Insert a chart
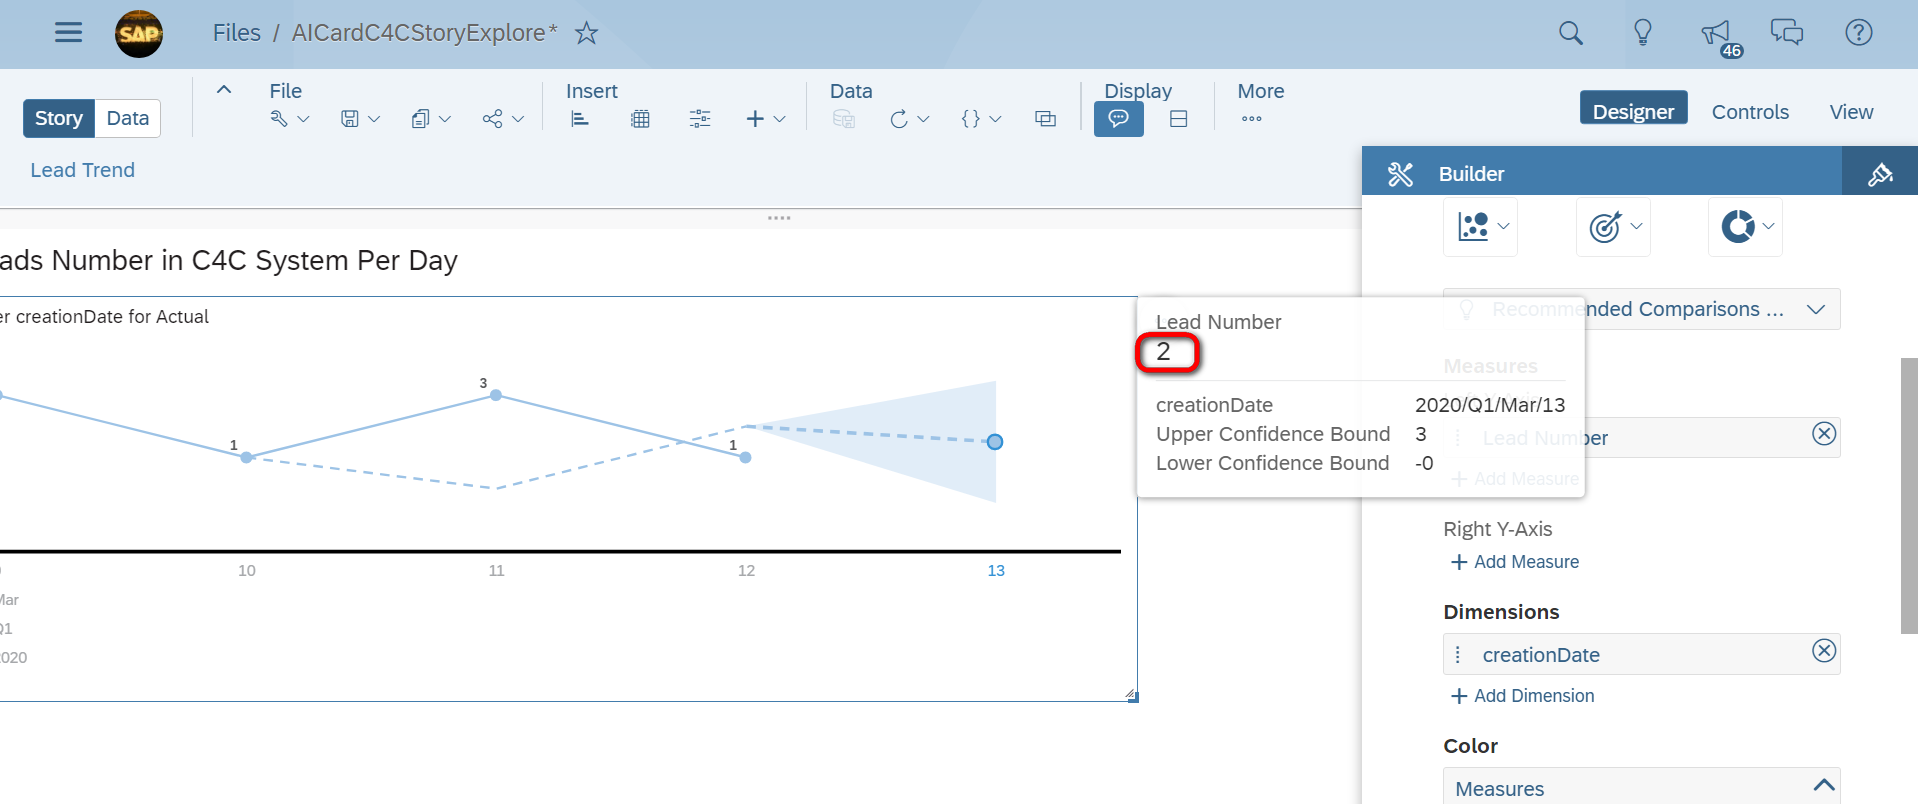 tap(580, 119)
